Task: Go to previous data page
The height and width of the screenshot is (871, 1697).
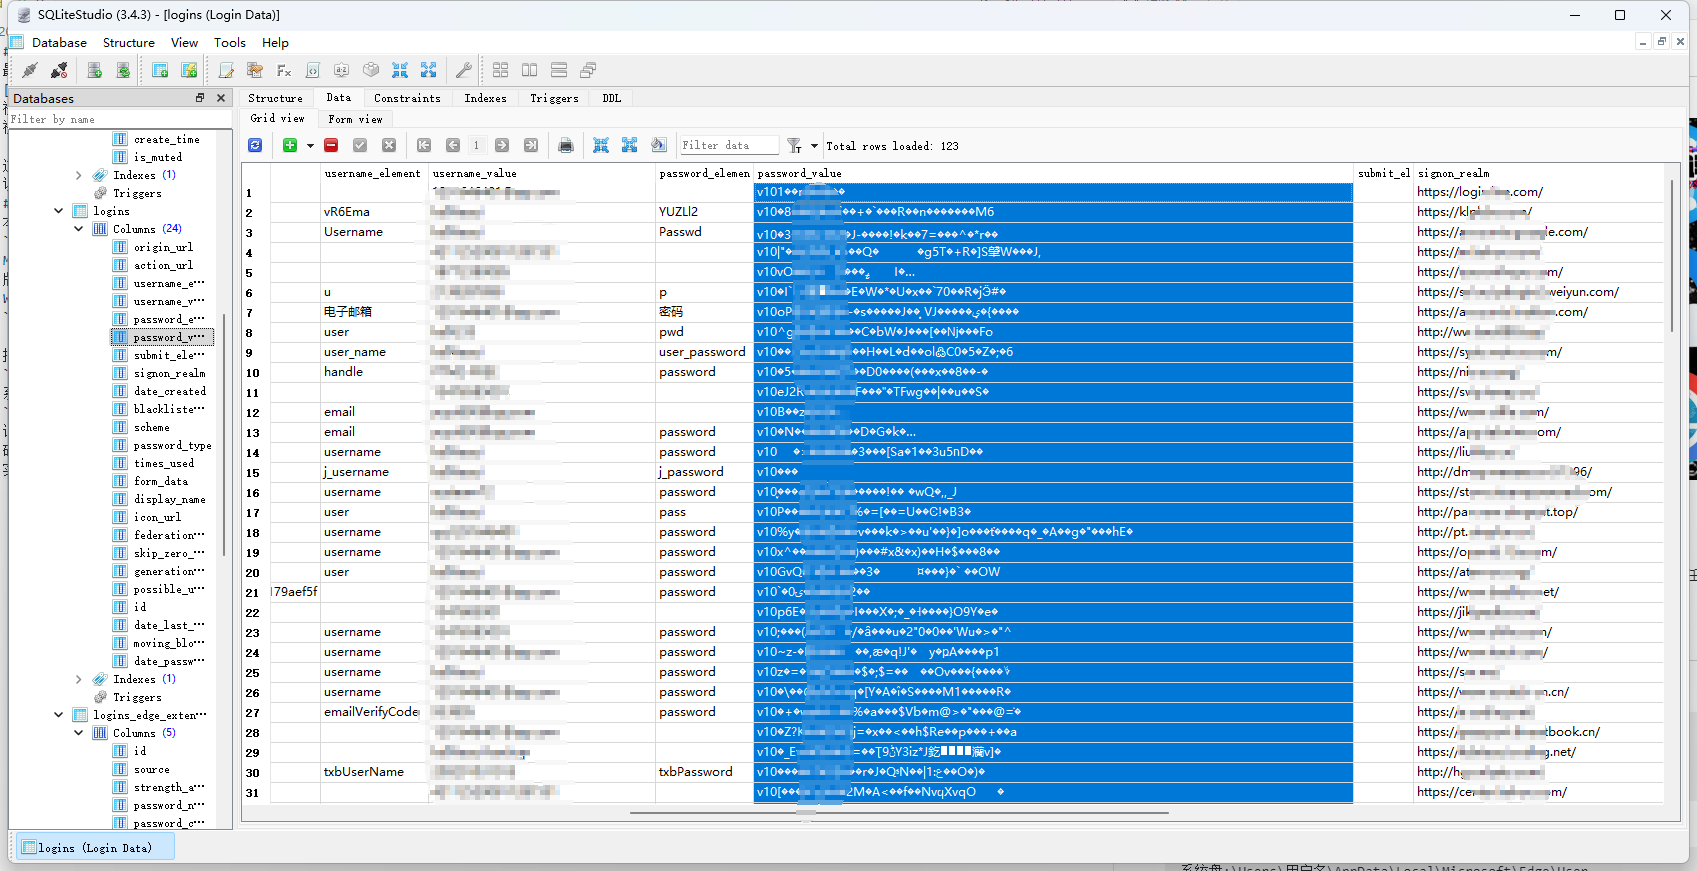Action: click(453, 145)
